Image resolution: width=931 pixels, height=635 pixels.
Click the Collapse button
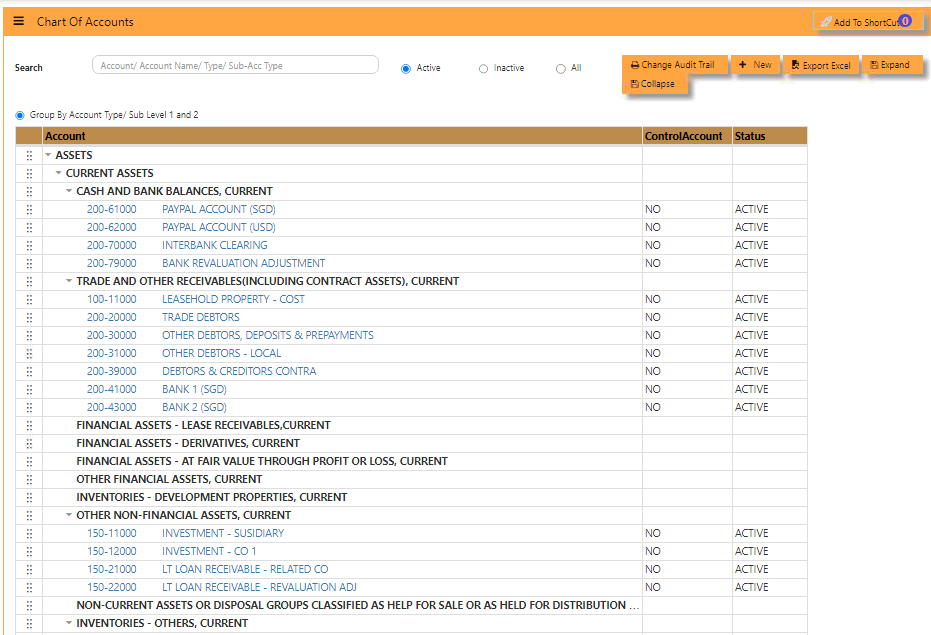(654, 84)
